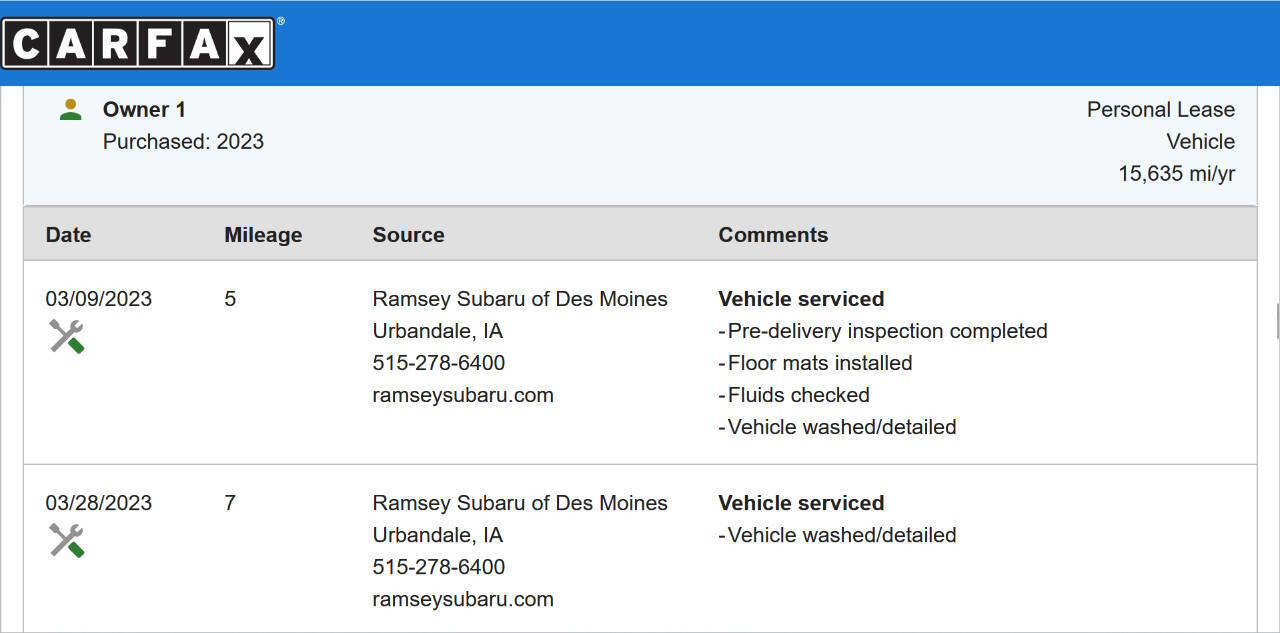Screen dimensions: 1280x633
Task: Click the green Owner 1 person icon
Action: (x=70, y=110)
